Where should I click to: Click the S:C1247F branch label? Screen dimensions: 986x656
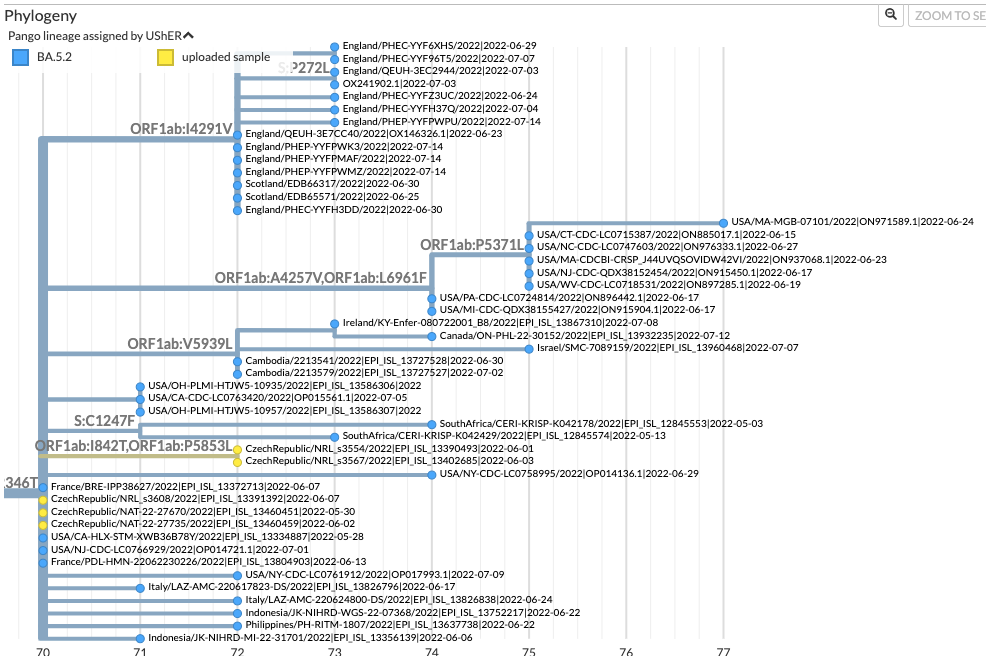point(104,421)
